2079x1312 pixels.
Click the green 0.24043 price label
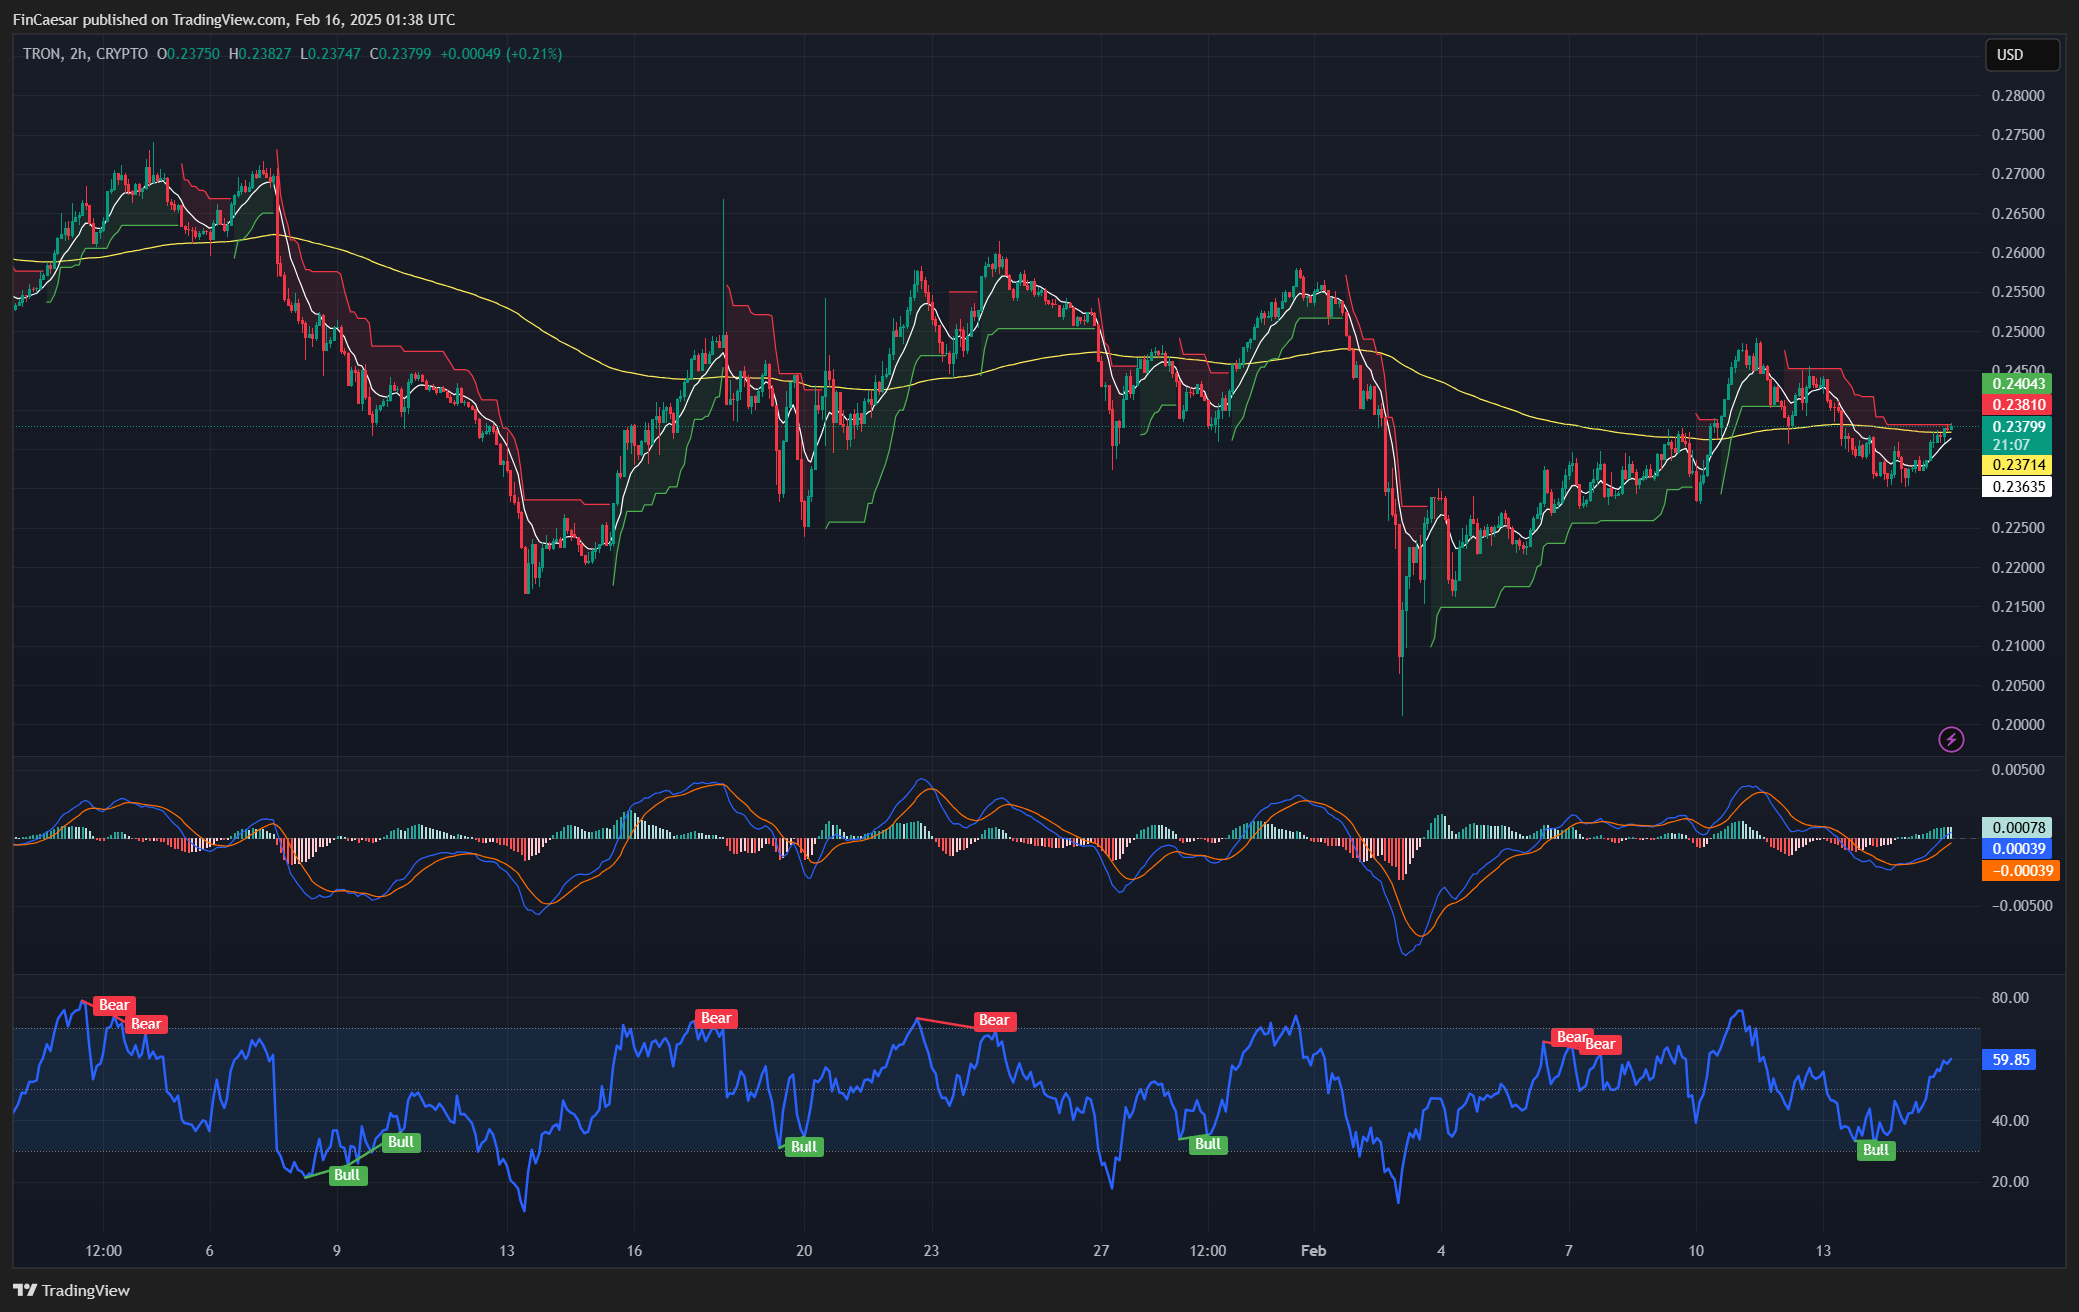(x=2017, y=384)
